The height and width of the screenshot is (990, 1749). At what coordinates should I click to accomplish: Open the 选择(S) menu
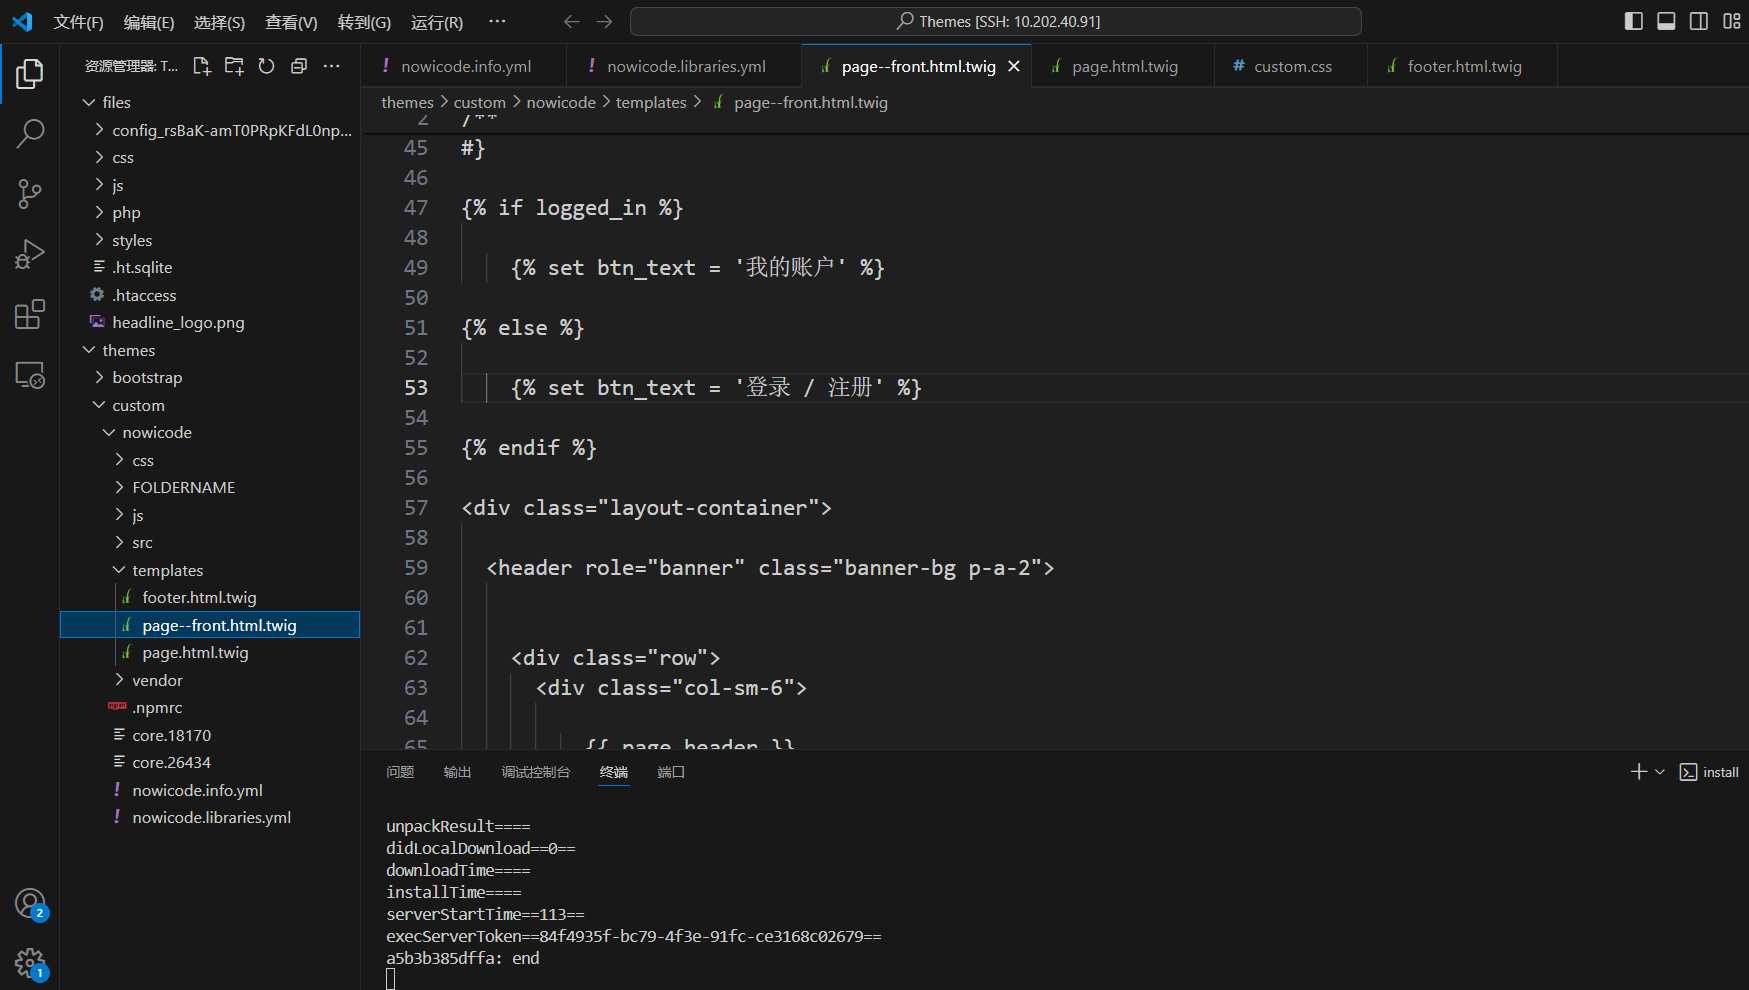coord(219,22)
